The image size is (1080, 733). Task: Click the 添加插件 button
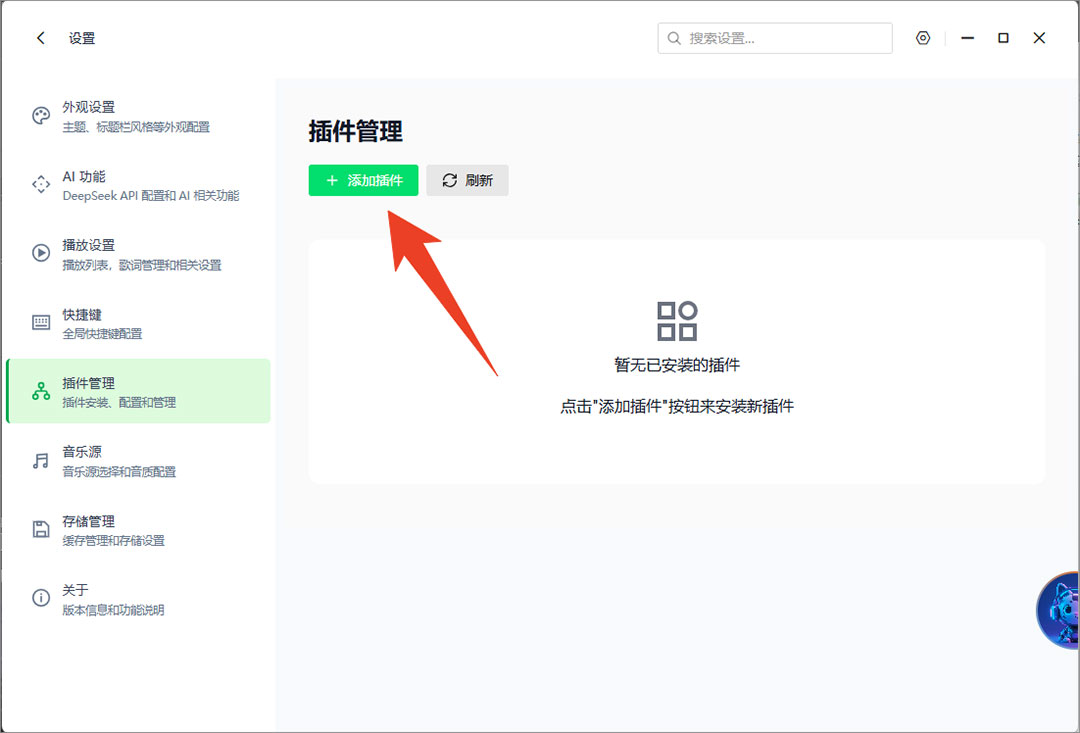363,180
